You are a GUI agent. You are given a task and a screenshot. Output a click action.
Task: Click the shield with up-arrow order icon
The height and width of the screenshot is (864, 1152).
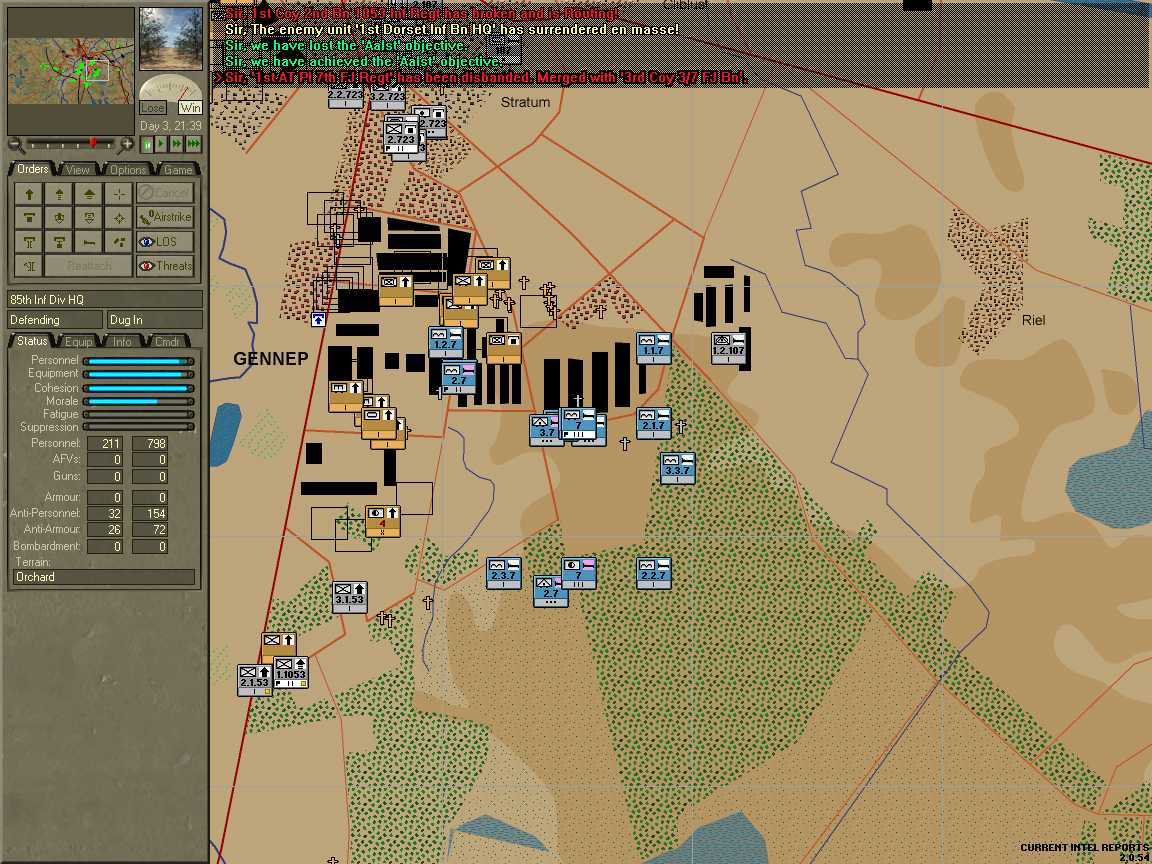(x=60, y=217)
